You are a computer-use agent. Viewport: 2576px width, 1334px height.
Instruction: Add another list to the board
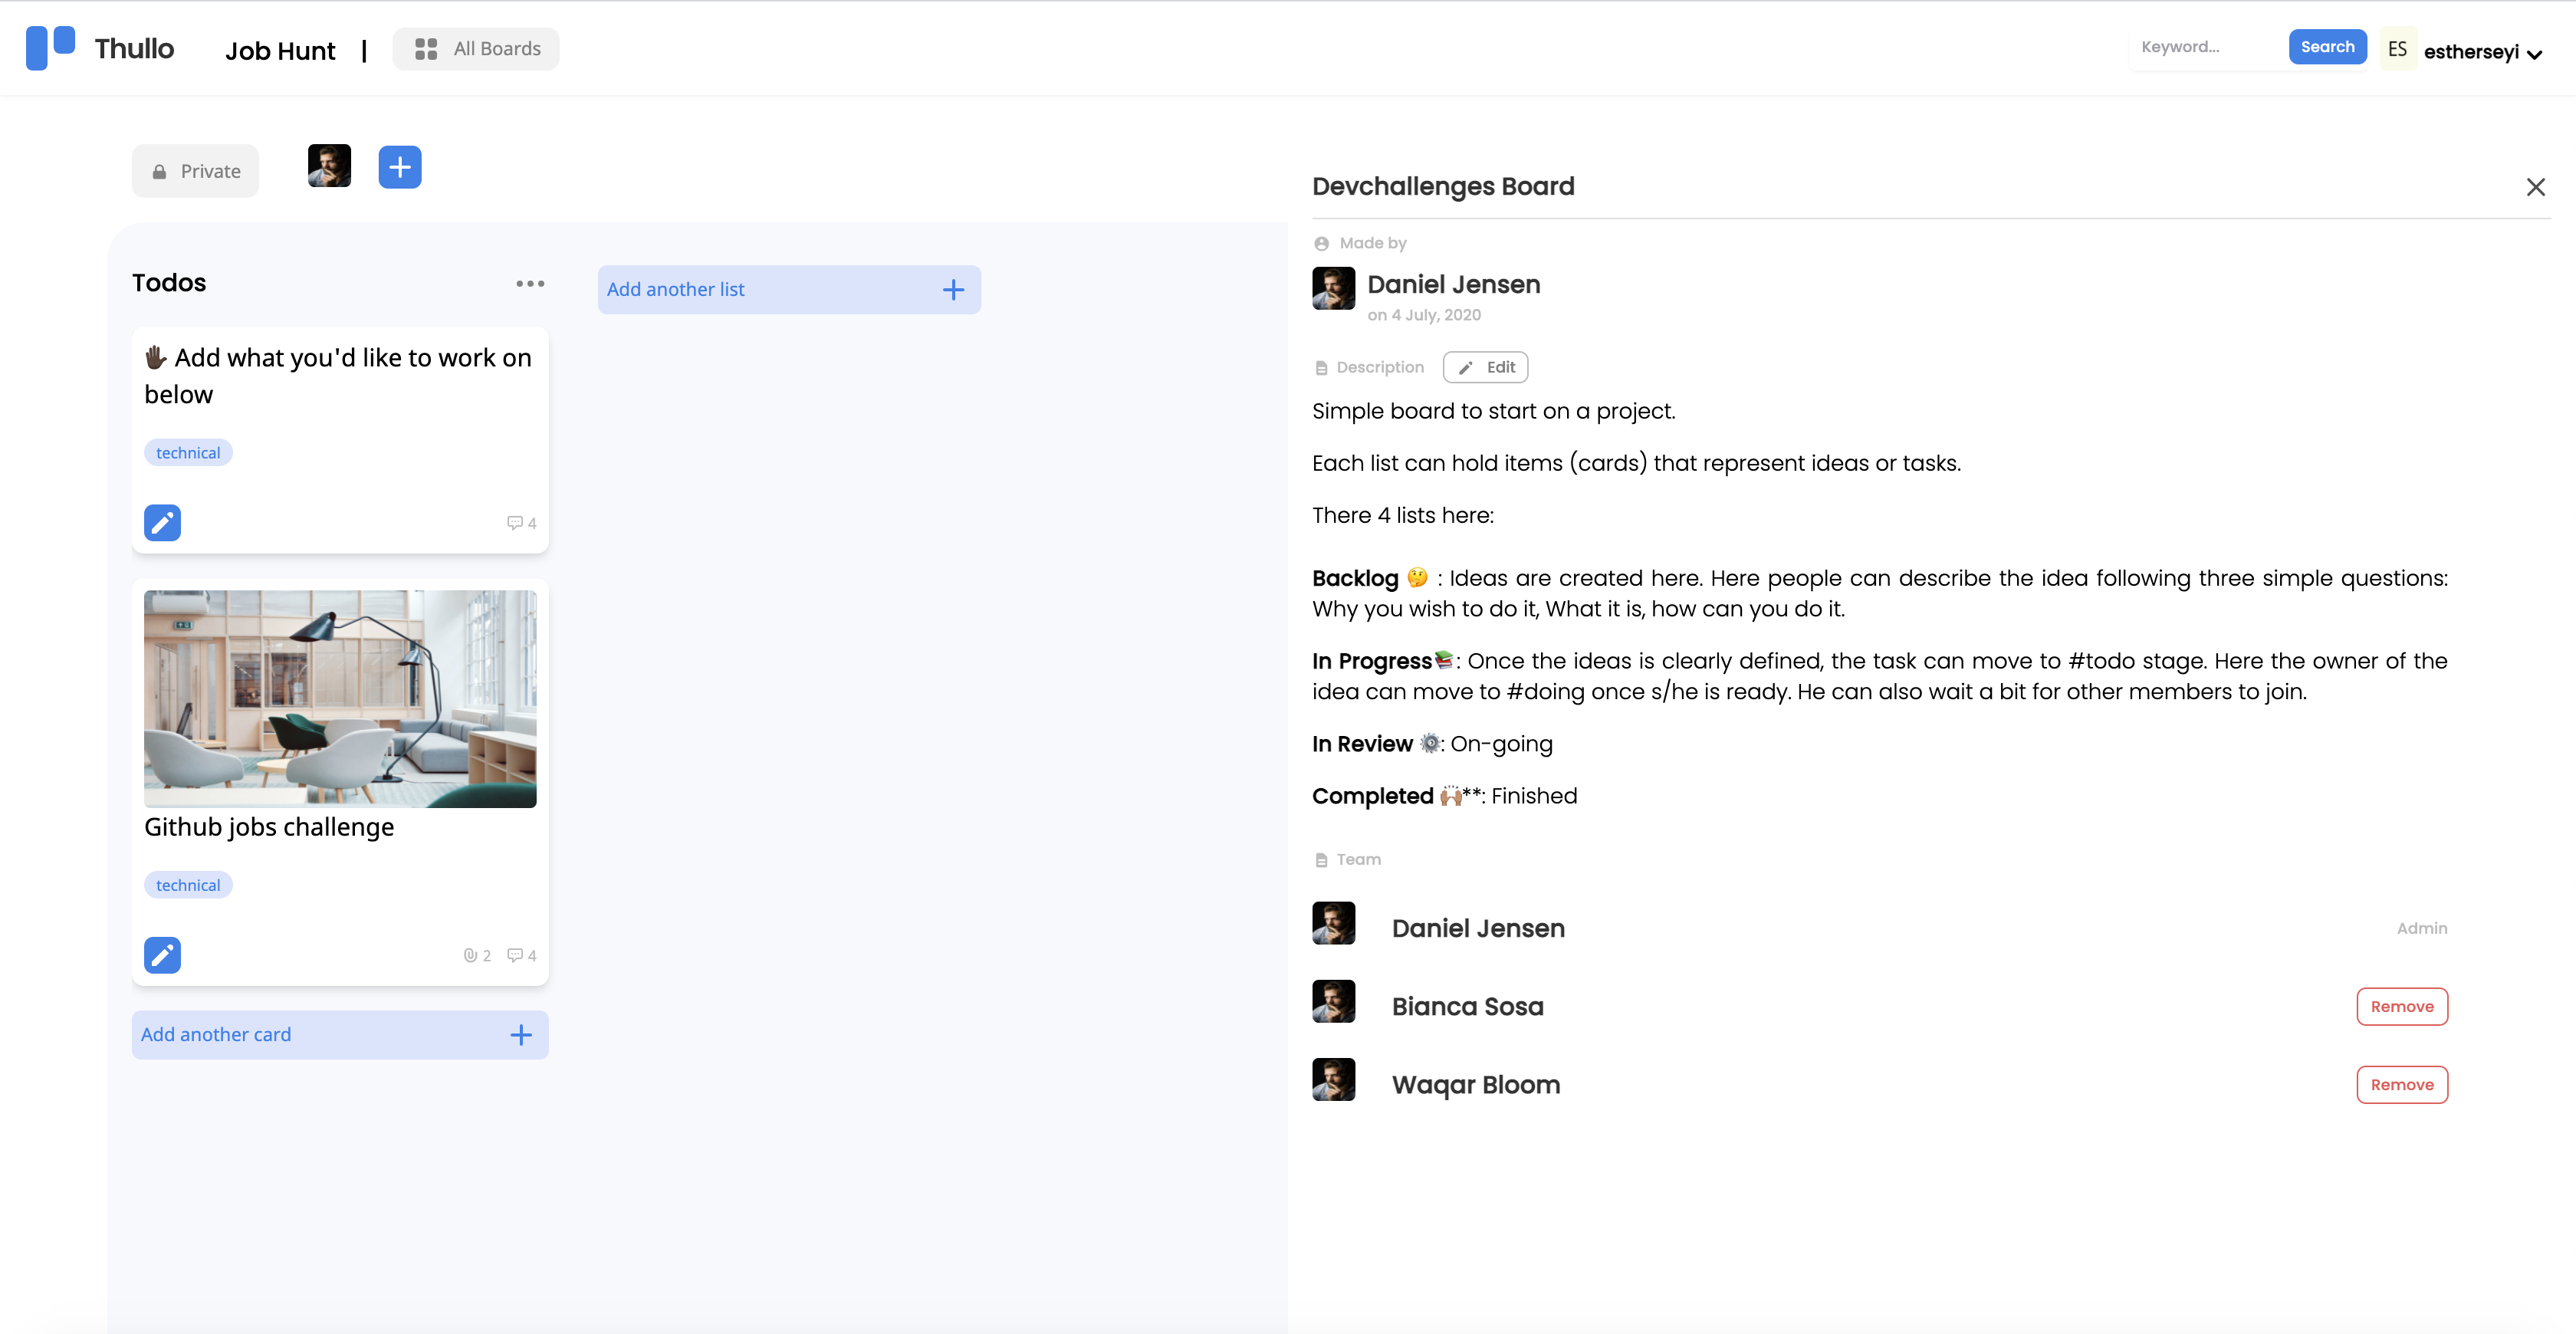[x=789, y=289]
